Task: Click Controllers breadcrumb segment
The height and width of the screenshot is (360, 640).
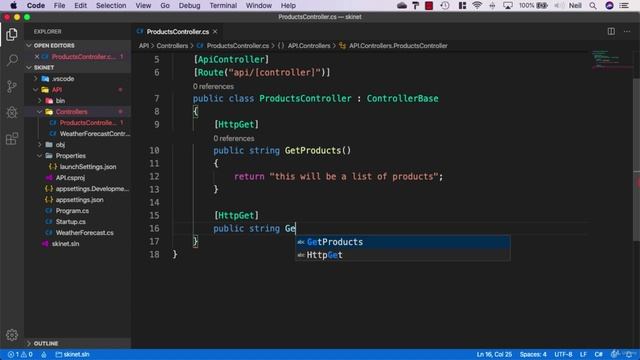Action: (172, 46)
